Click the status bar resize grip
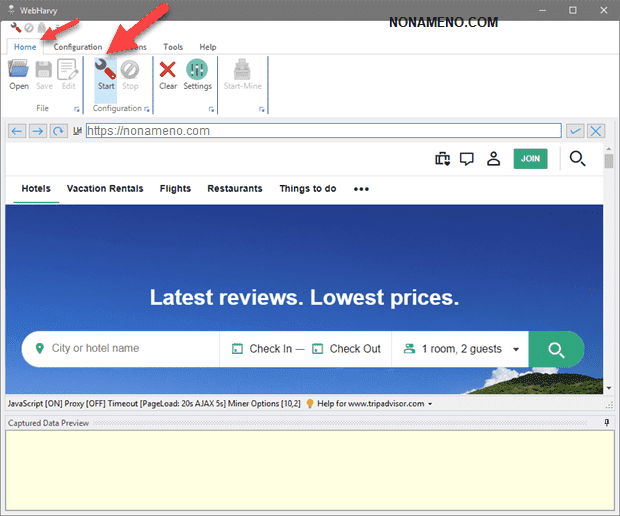The height and width of the screenshot is (516, 620). click(x=610, y=405)
